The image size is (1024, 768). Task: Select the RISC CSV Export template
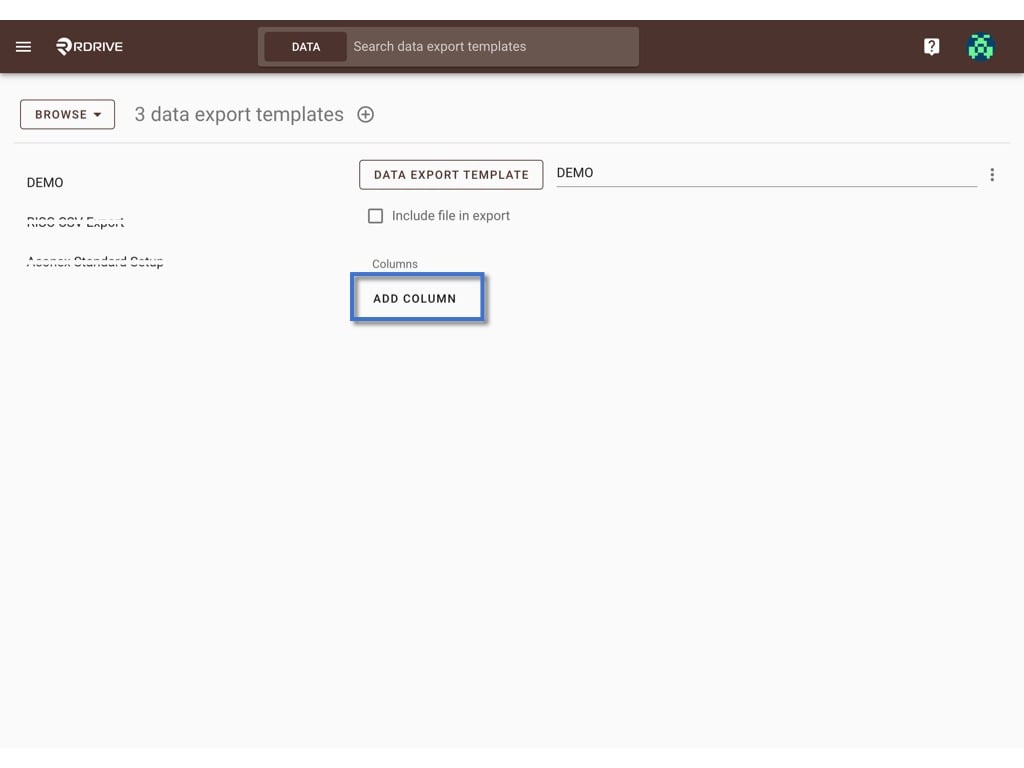point(75,222)
